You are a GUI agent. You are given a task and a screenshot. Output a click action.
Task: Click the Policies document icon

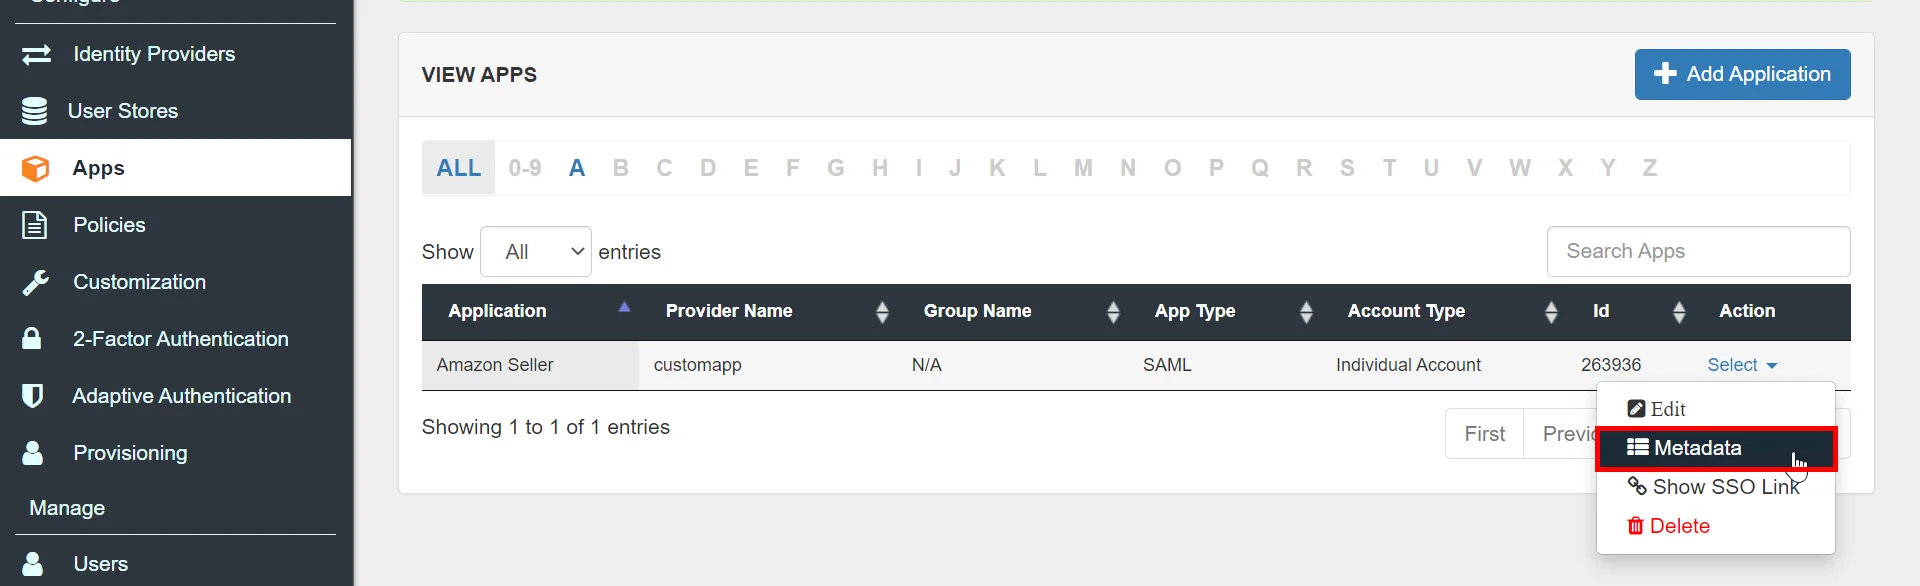35,225
